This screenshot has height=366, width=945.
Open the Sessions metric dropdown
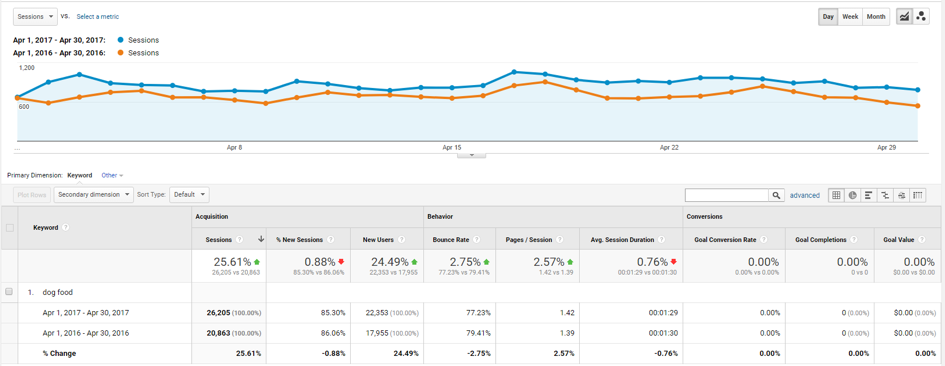coord(35,17)
